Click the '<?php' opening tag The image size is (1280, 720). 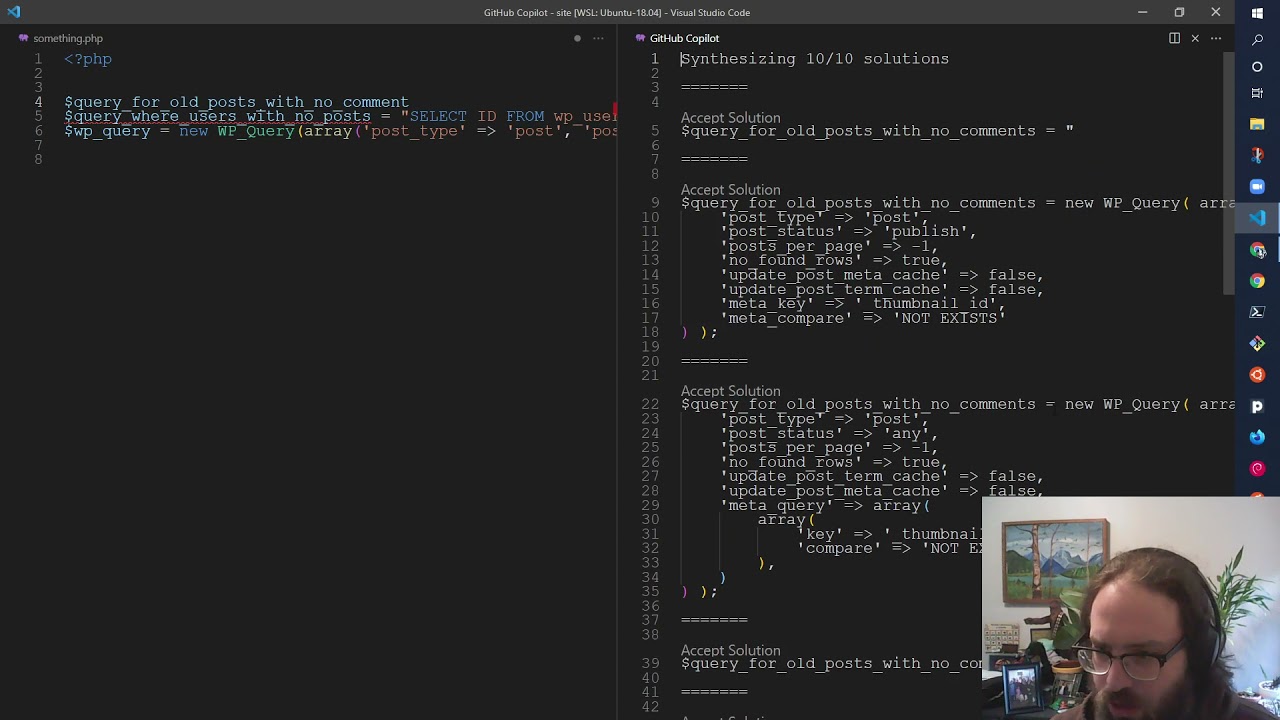point(88,59)
